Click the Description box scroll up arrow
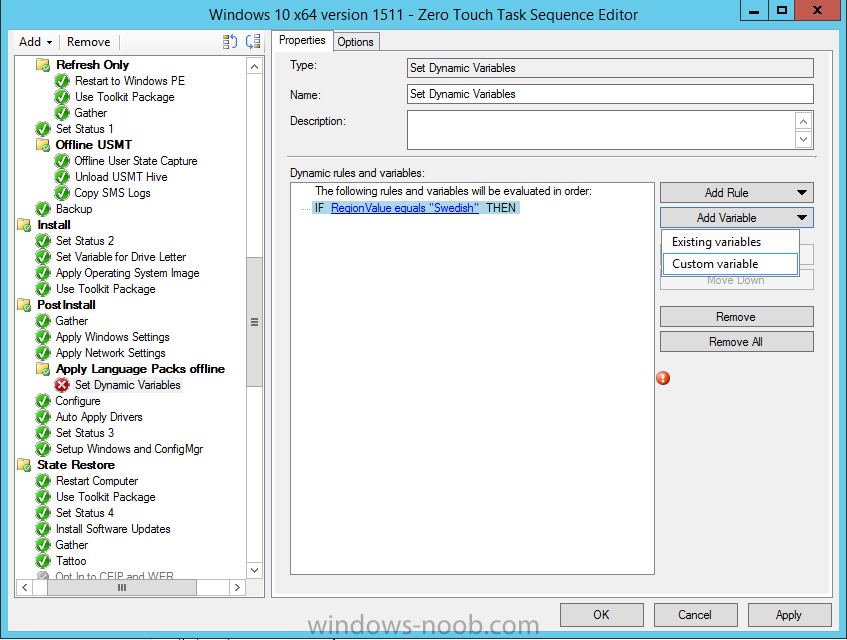 pos(803,122)
